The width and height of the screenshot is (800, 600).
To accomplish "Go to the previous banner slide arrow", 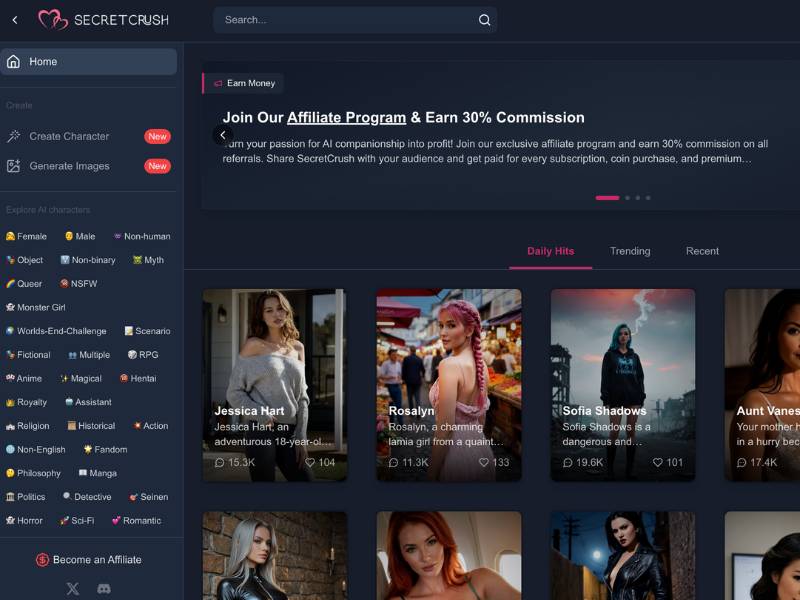I will pos(223,135).
